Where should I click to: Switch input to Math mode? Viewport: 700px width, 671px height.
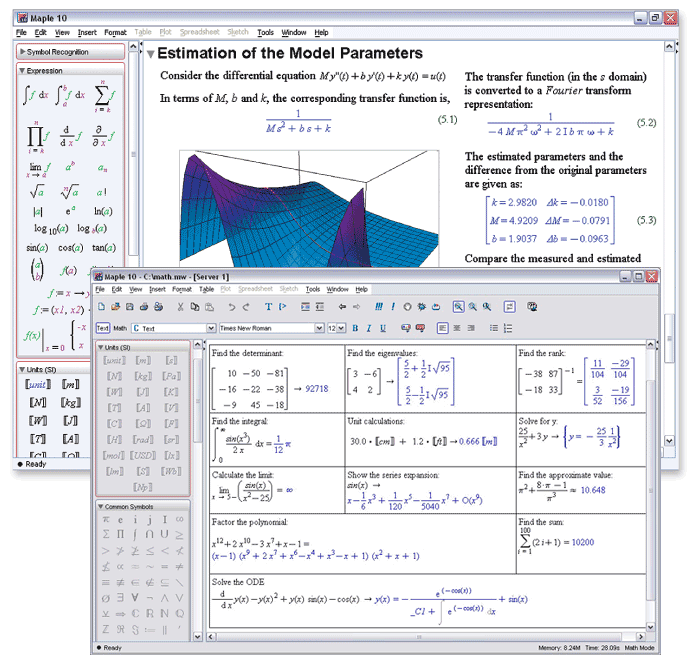point(120,328)
